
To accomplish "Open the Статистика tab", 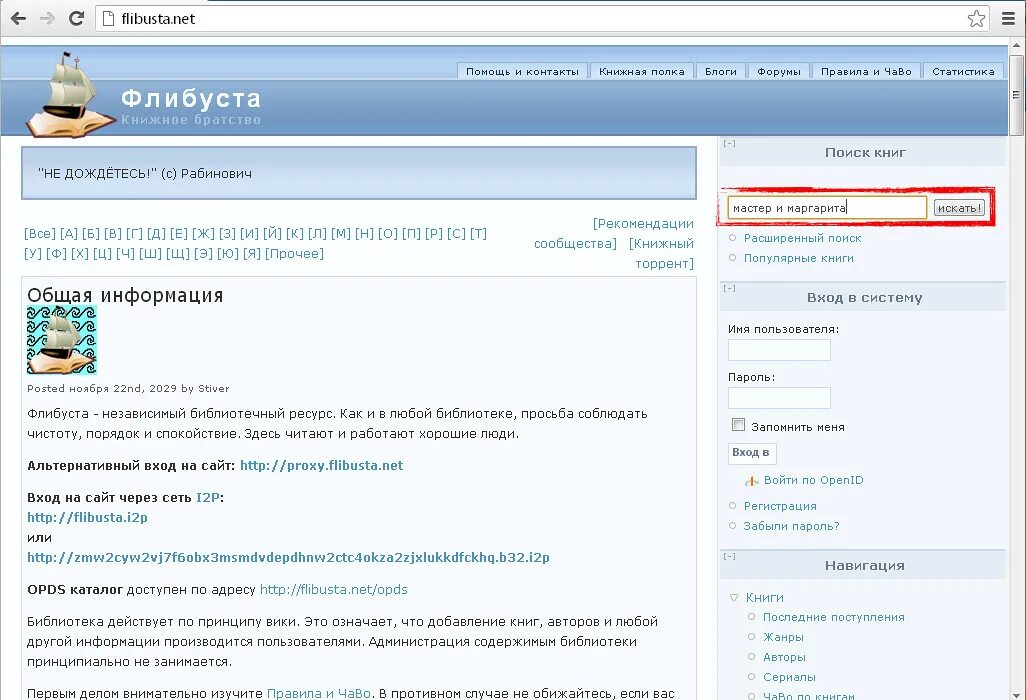I will pos(963,71).
